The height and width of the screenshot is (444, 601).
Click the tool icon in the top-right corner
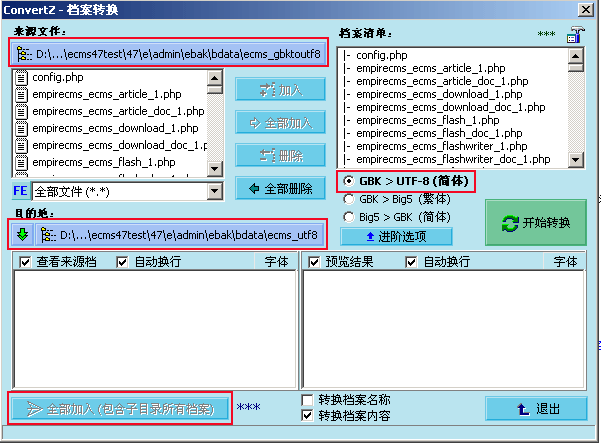coord(574,33)
